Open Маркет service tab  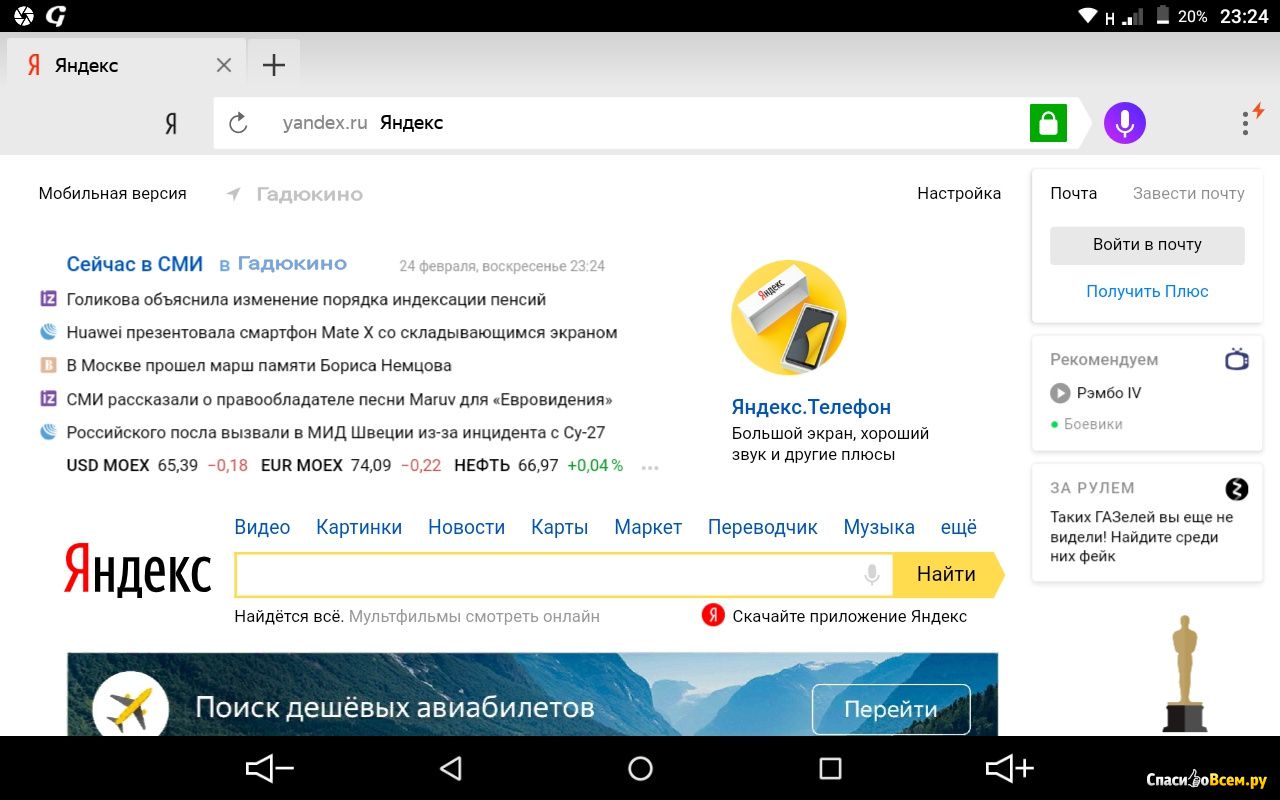648,527
